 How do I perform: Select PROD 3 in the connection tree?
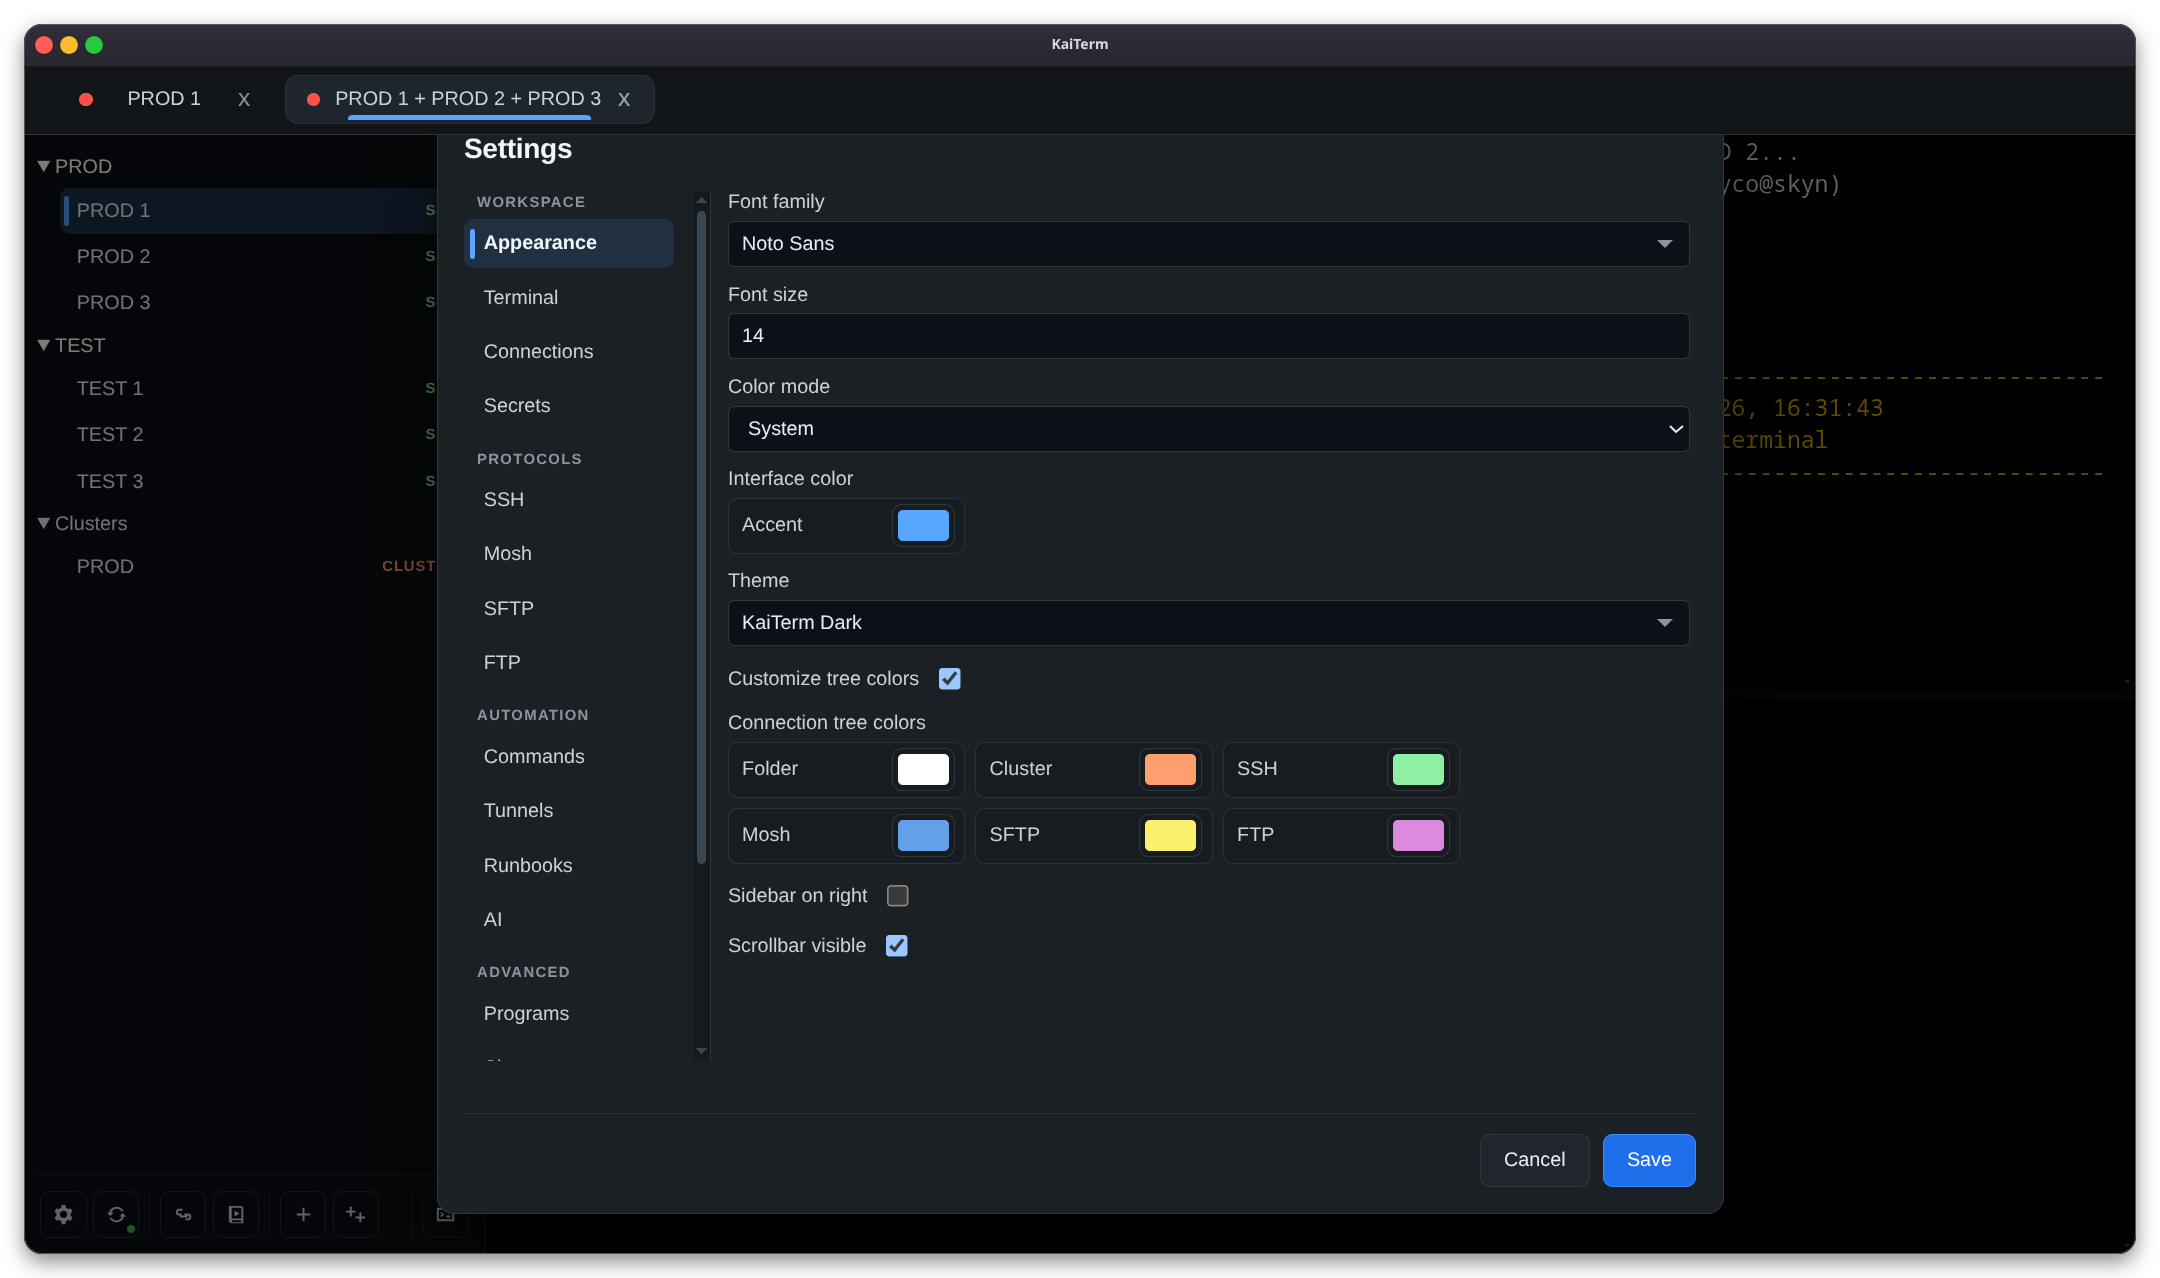248,302
